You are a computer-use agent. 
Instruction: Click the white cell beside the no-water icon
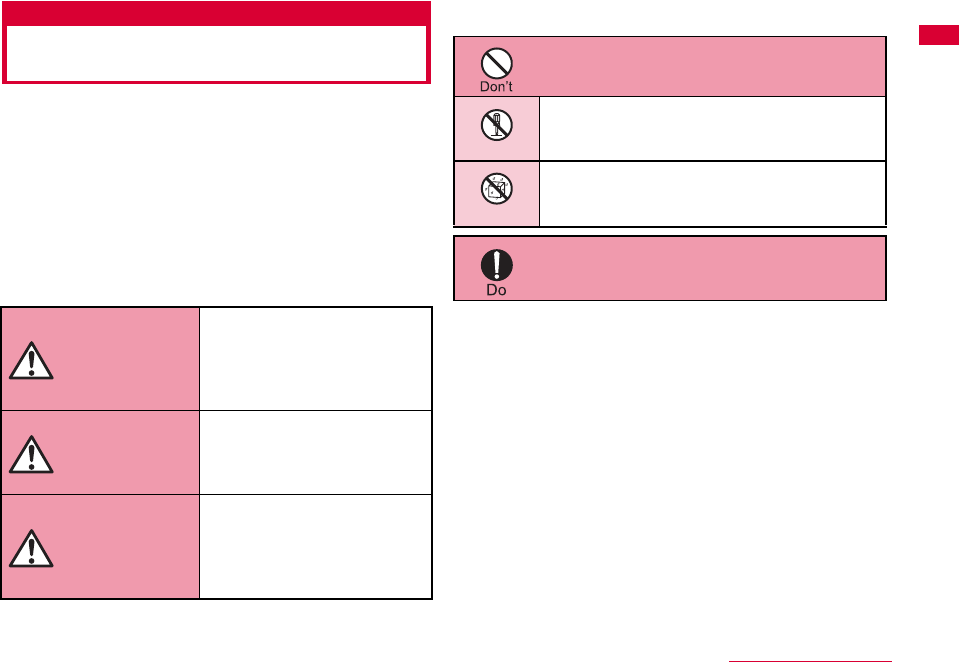pyautogui.click(x=712, y=193)
